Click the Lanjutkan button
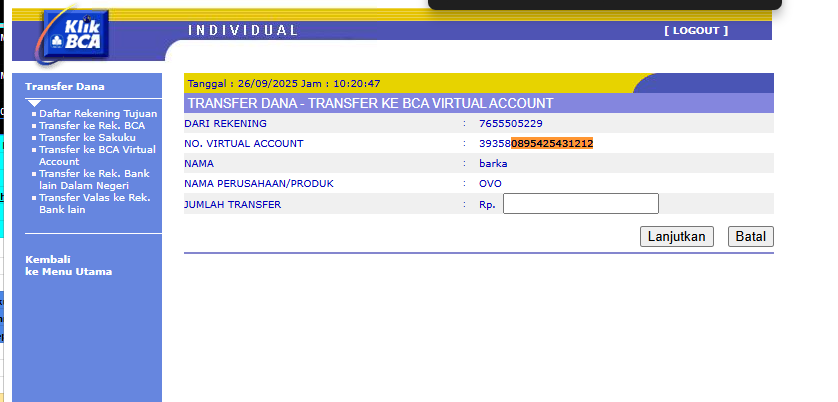Image resolution: width=838 pixels, height=402 pixels. [x=677, y=236]
